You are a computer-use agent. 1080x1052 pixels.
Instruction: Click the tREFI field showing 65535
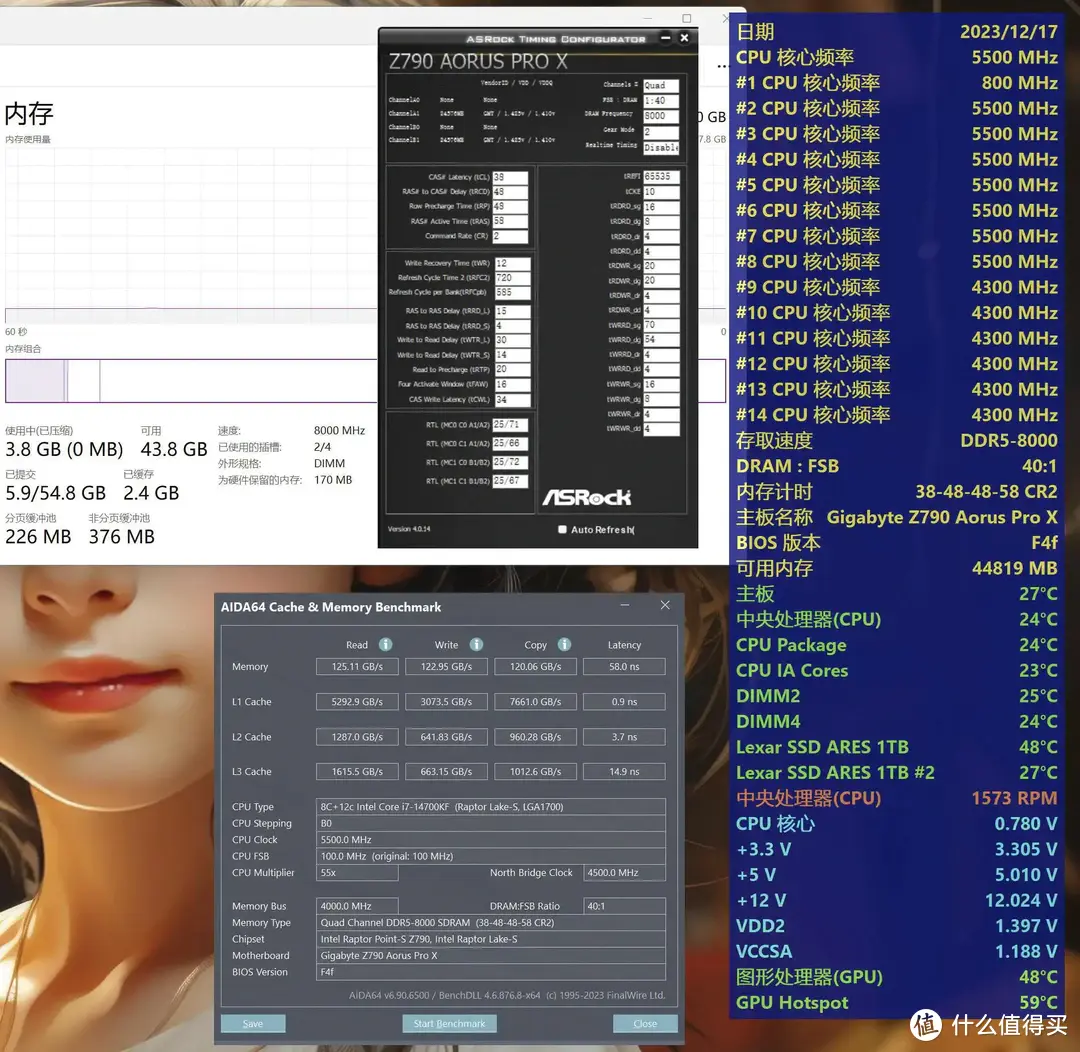click(x=661, y=177)
